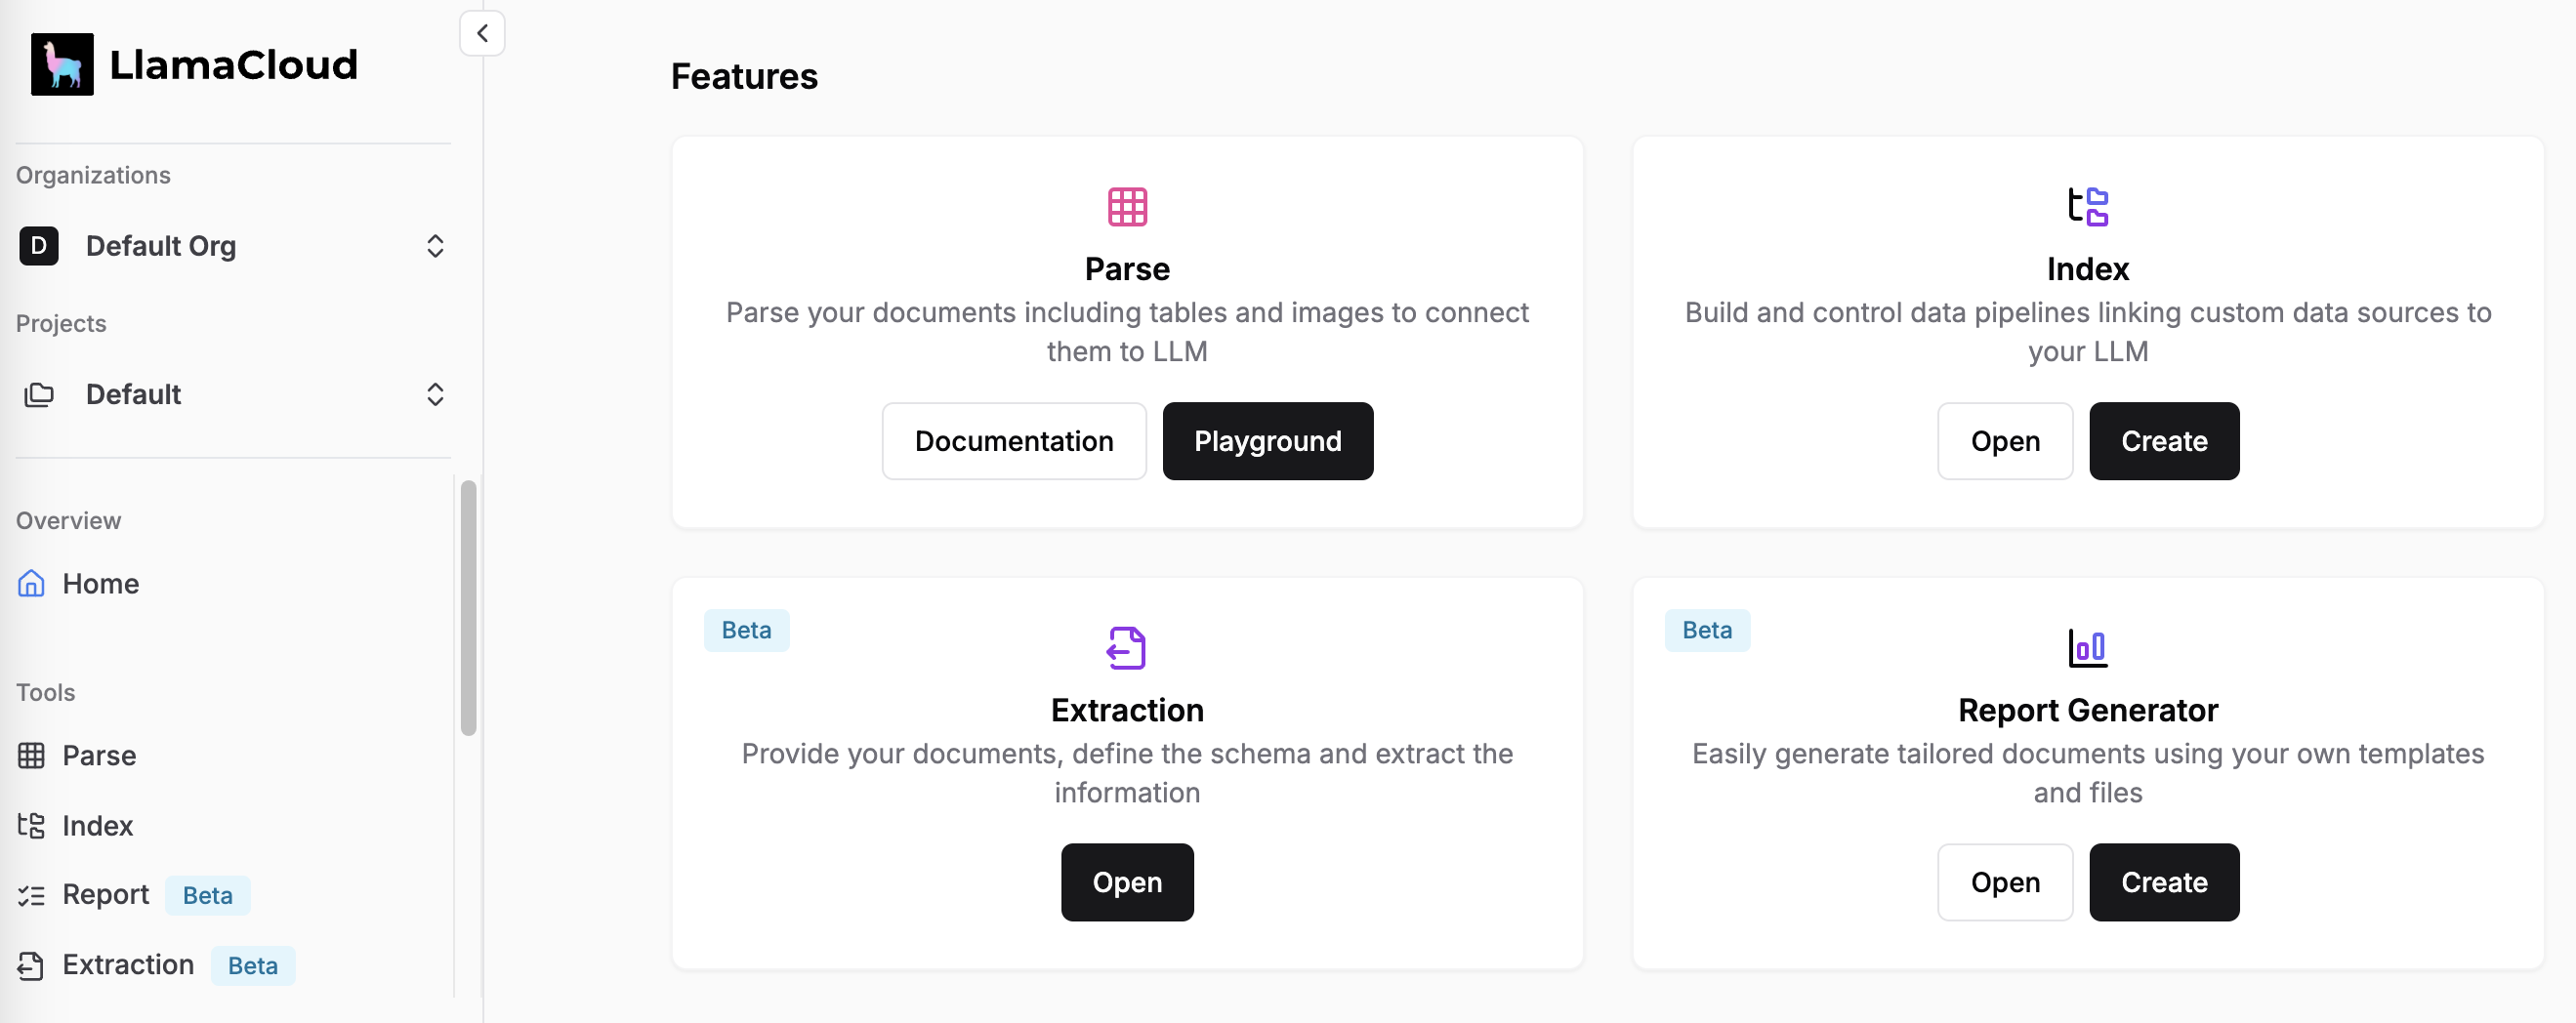Open the Default project selector dropdown
The width and height of the screenshot is (2576, 1023).
(x=435, y=395)
